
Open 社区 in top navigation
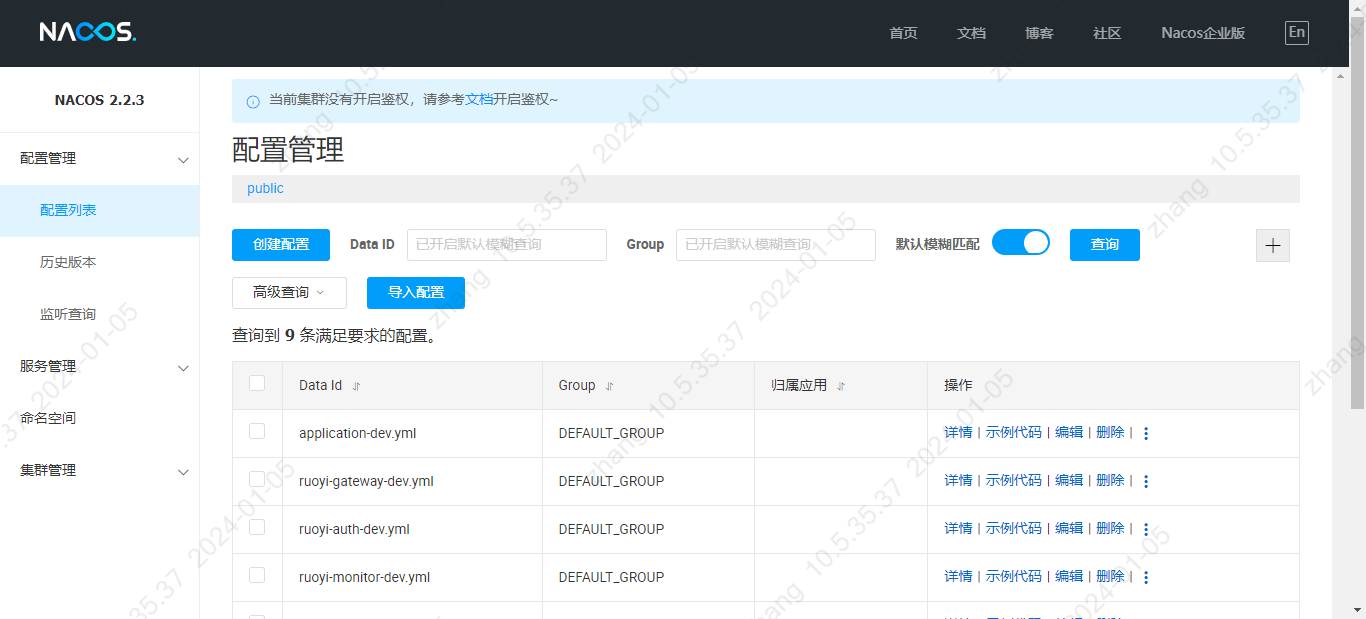point(1107,33)
